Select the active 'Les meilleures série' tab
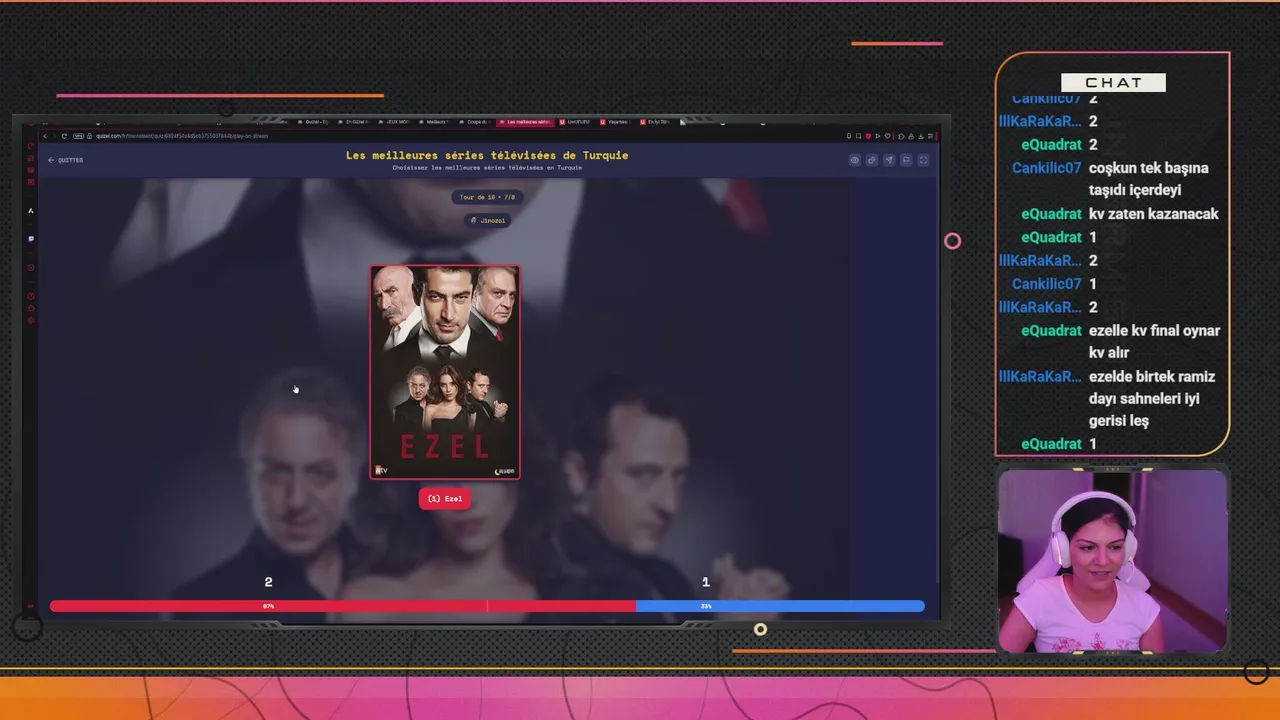 click(525, 122)
